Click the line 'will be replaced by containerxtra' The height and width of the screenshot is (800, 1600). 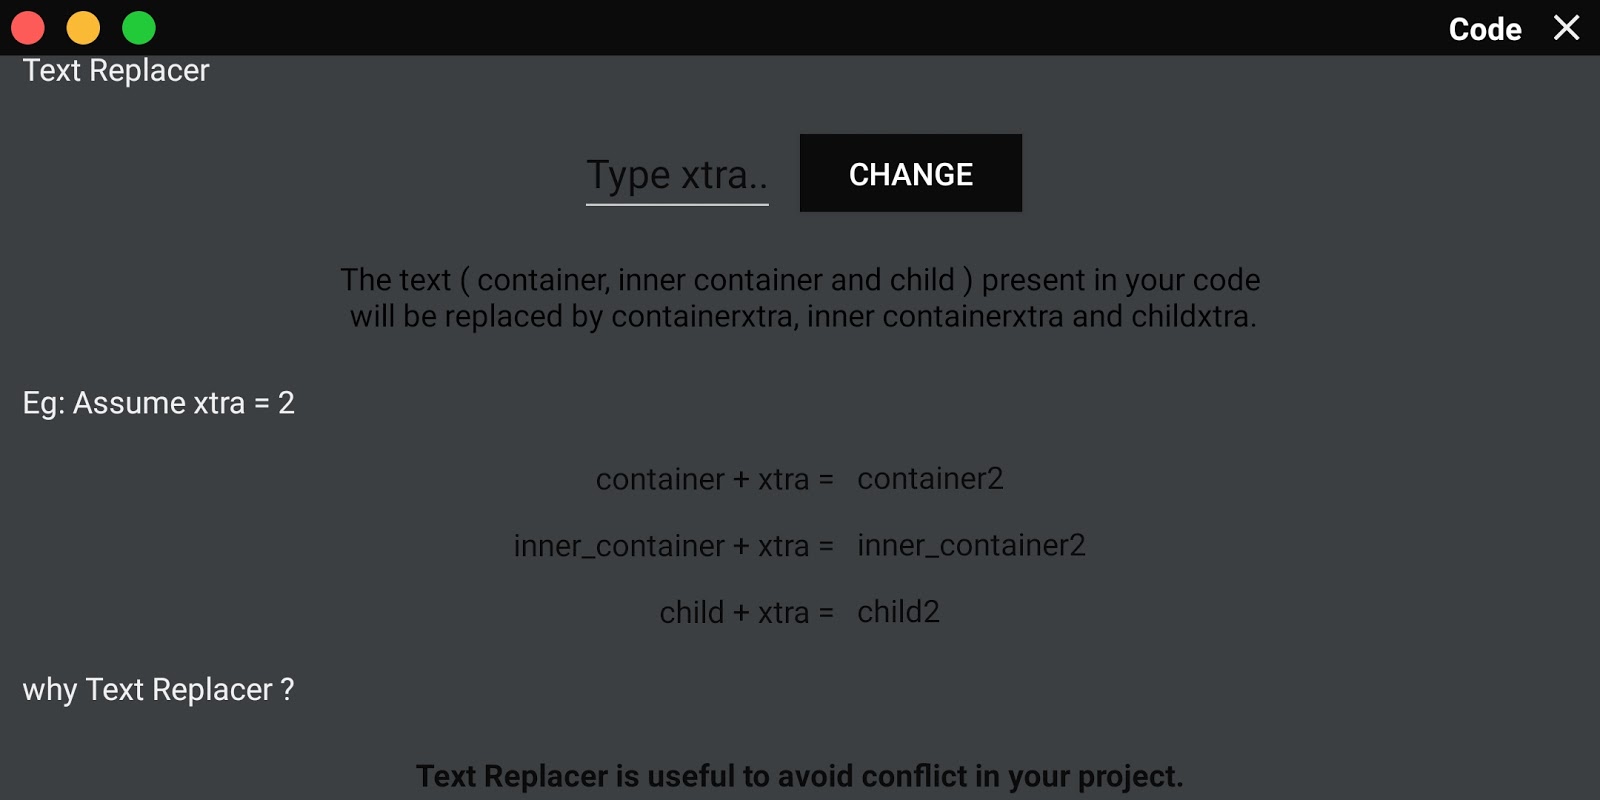[803, 316]
